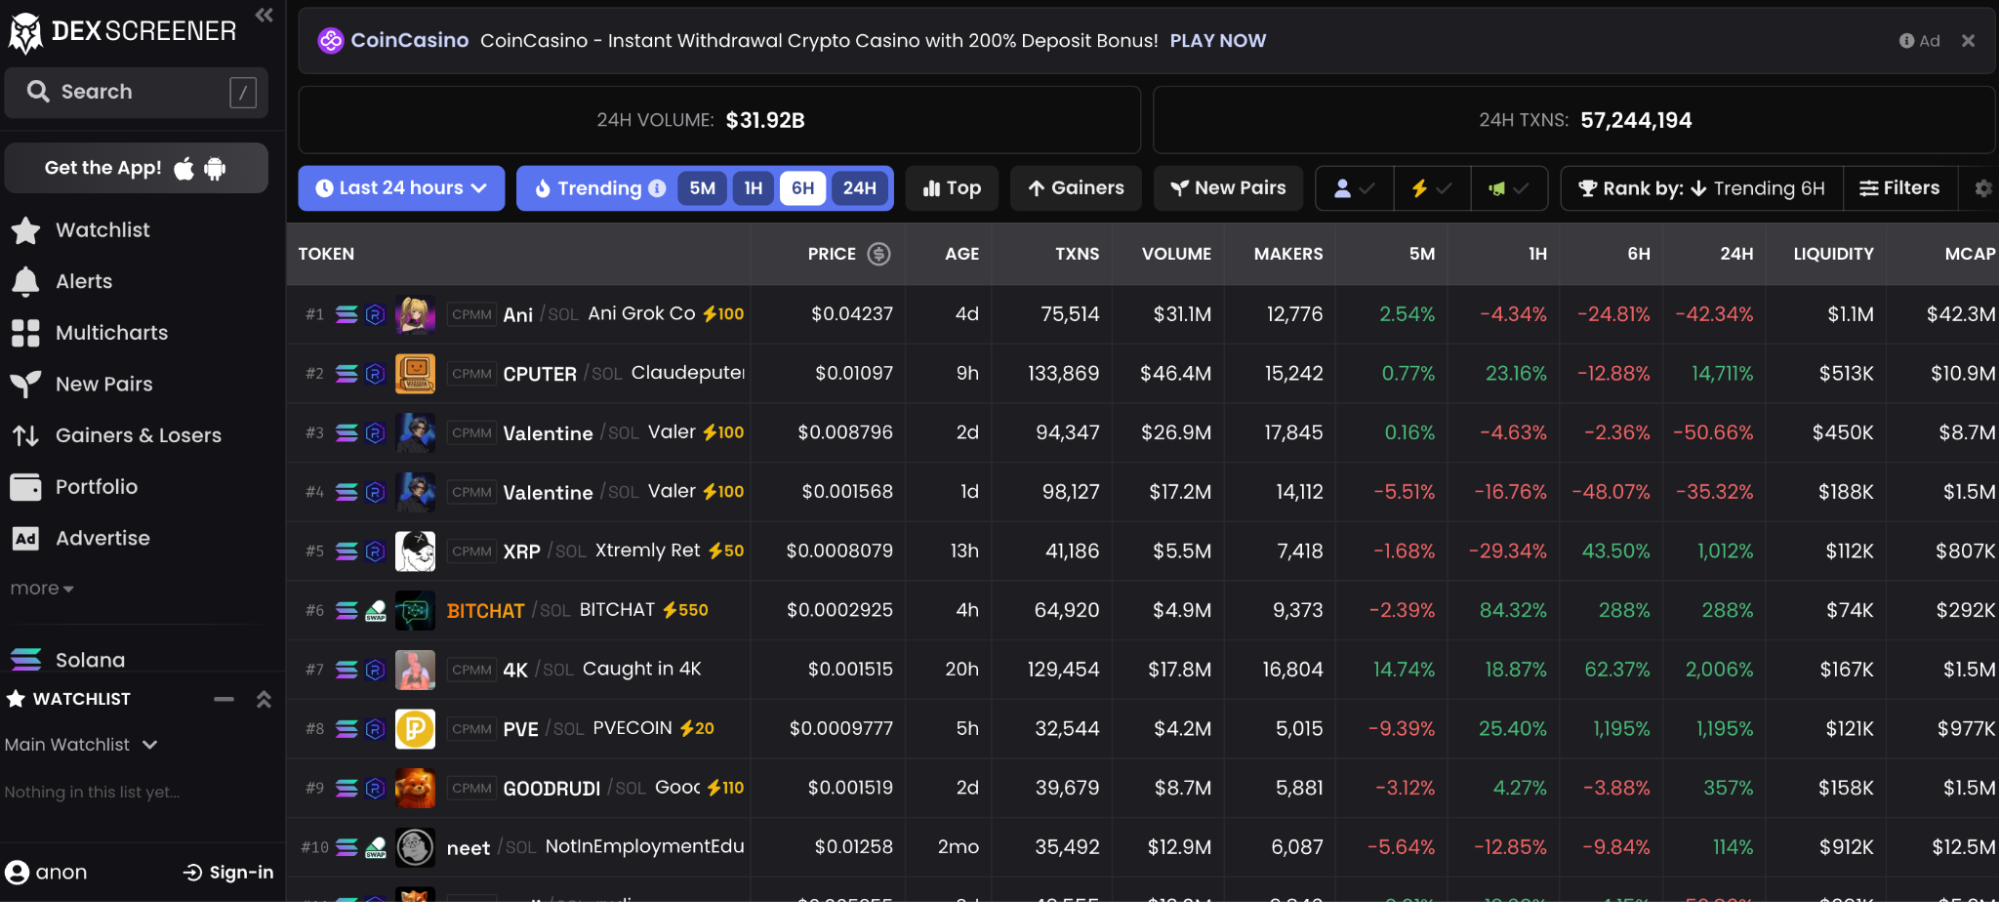Click the DEX Screener owl logo
Image resolution: width=1999 pixels, height=902 pixels.
(25, 32)
